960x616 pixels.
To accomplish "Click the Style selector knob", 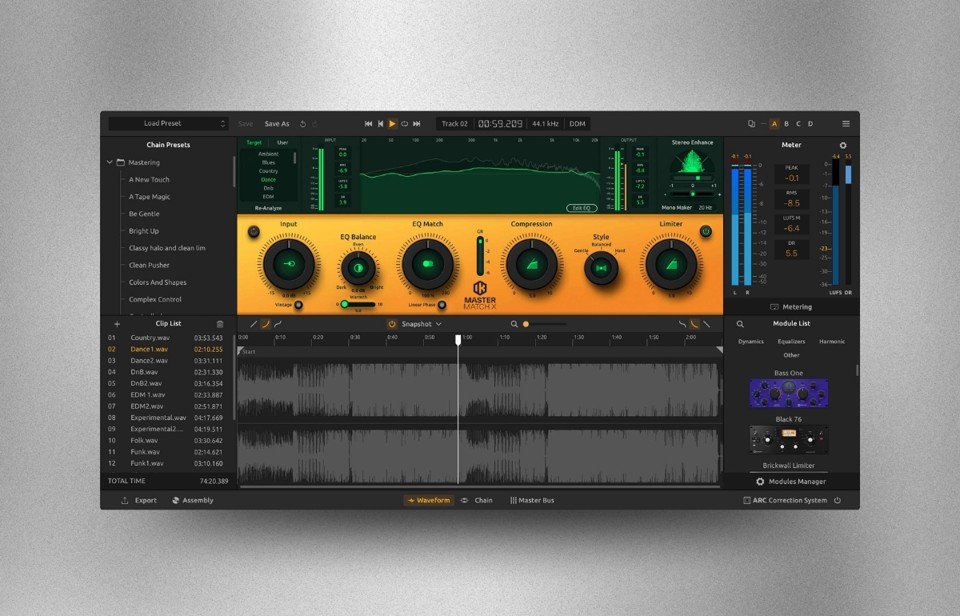I will [x=601, y=268].
